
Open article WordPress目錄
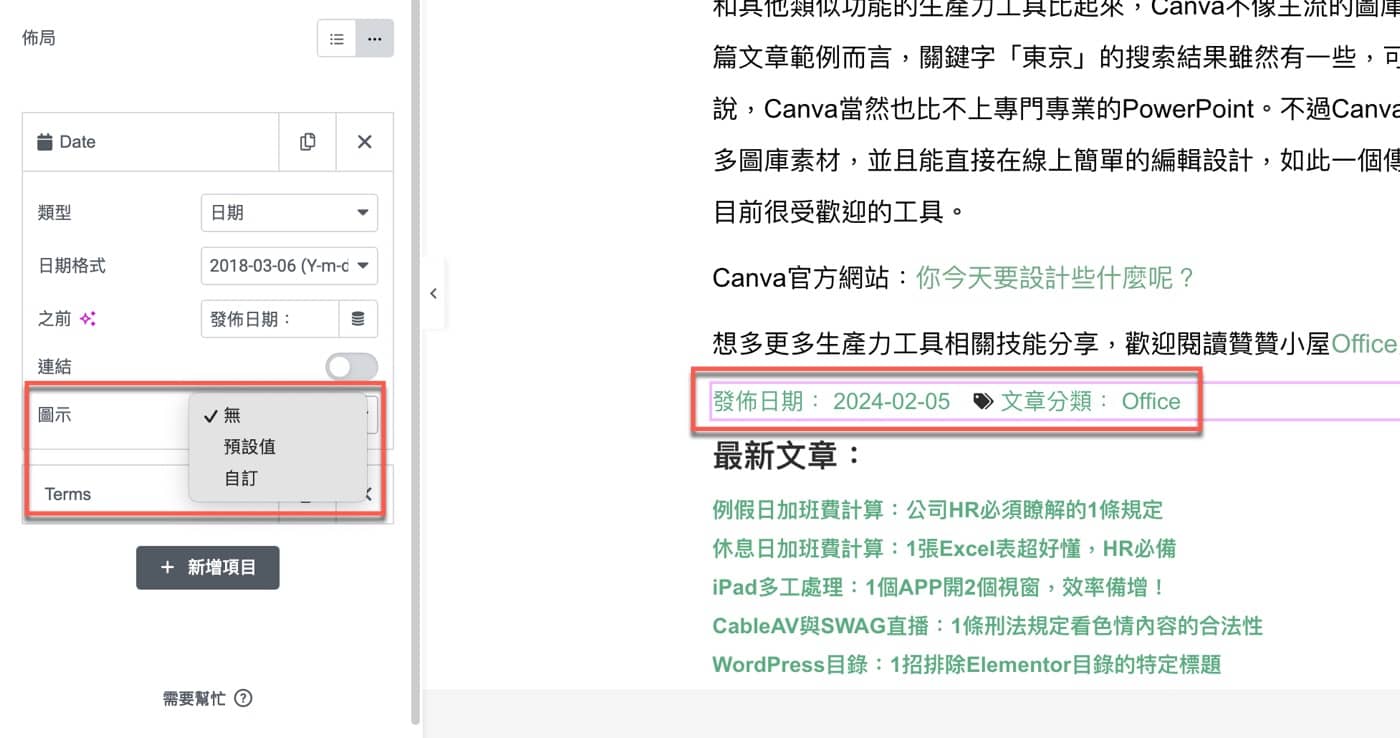pos(966,665)
